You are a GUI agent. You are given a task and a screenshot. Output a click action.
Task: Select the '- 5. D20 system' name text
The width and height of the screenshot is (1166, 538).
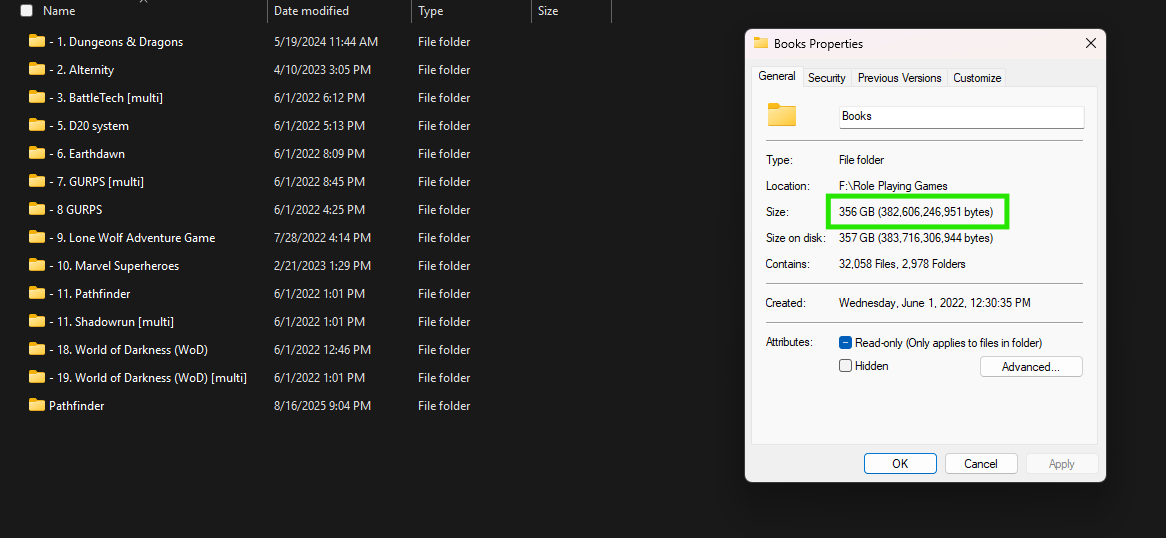coord(89,126)
